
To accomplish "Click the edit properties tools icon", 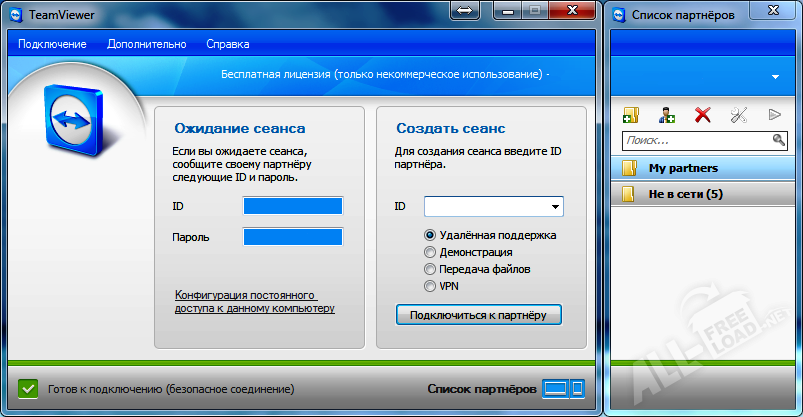I will (x=739, y=115).
